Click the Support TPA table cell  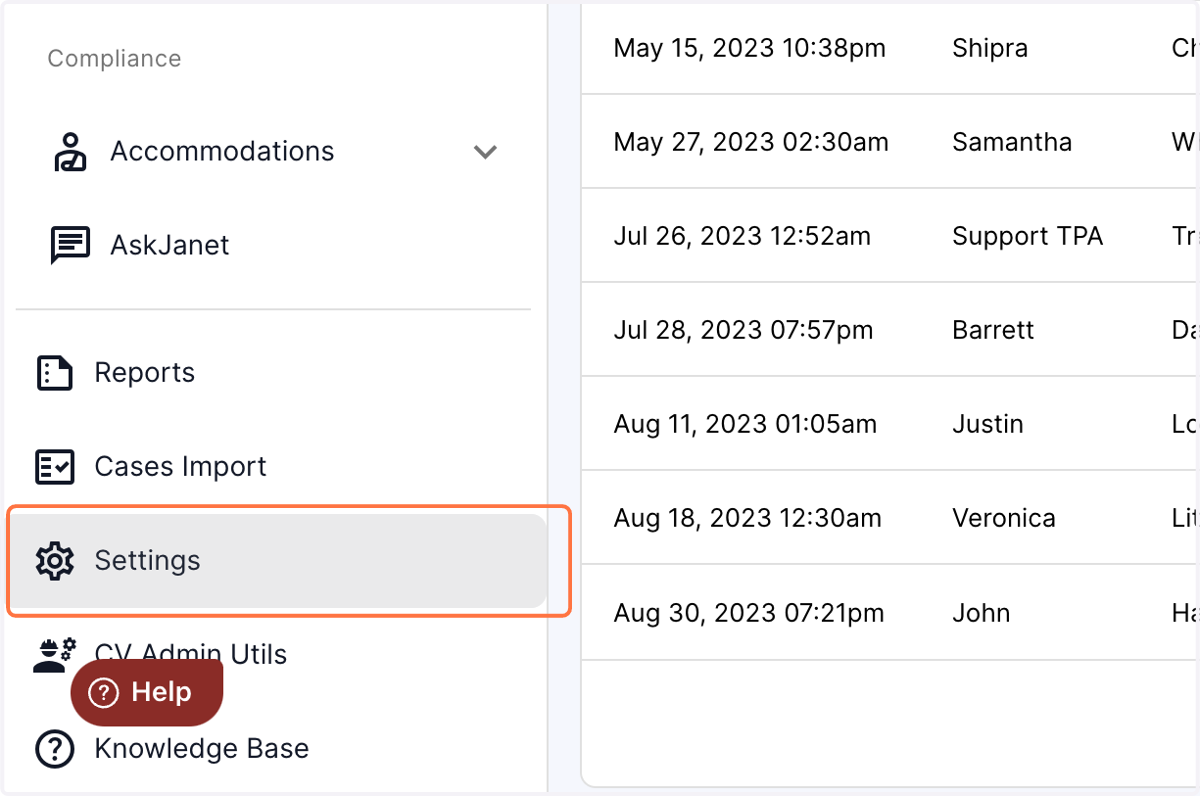pos(1028,236)
